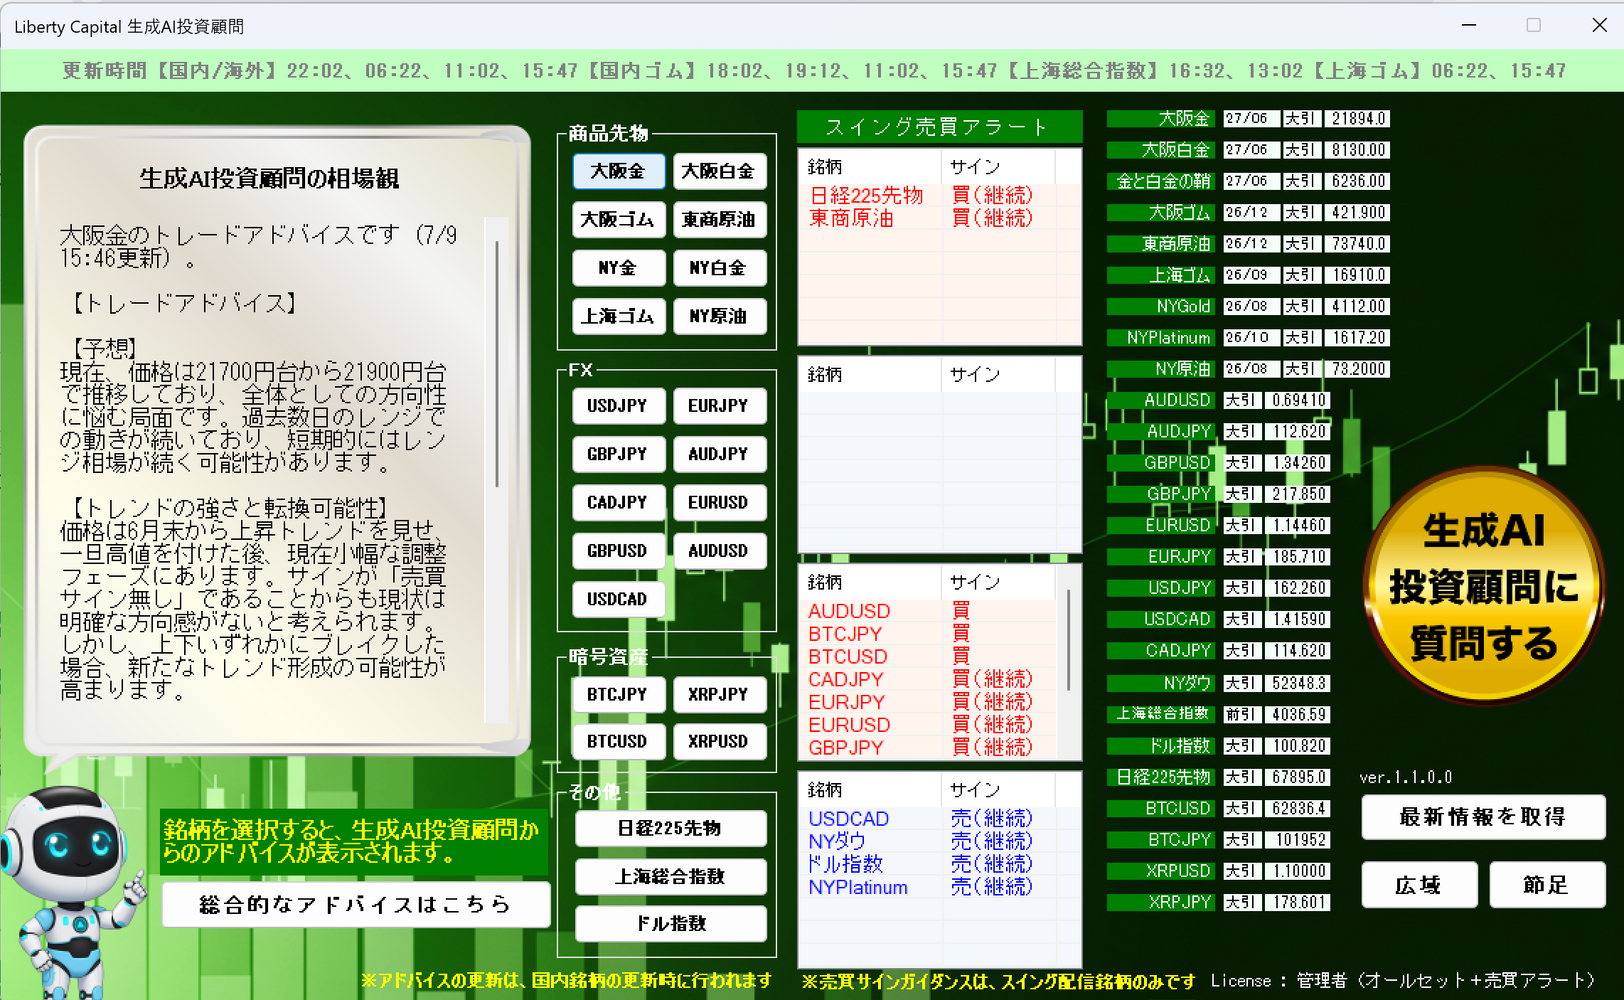This screenshot has width=1624, height=1000.
Task: Click the NY白金 button
Action: 719,267
